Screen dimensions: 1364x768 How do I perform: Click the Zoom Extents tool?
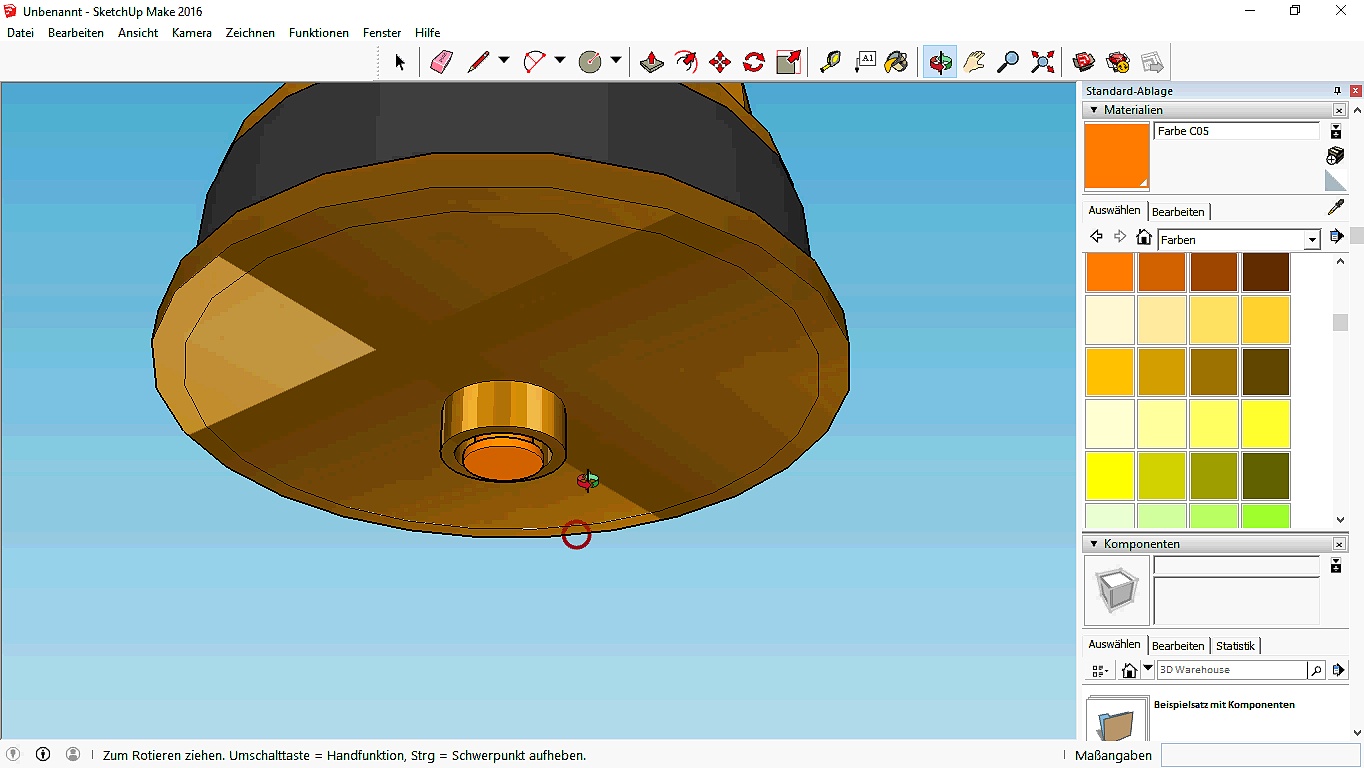tap(1042, 62)
